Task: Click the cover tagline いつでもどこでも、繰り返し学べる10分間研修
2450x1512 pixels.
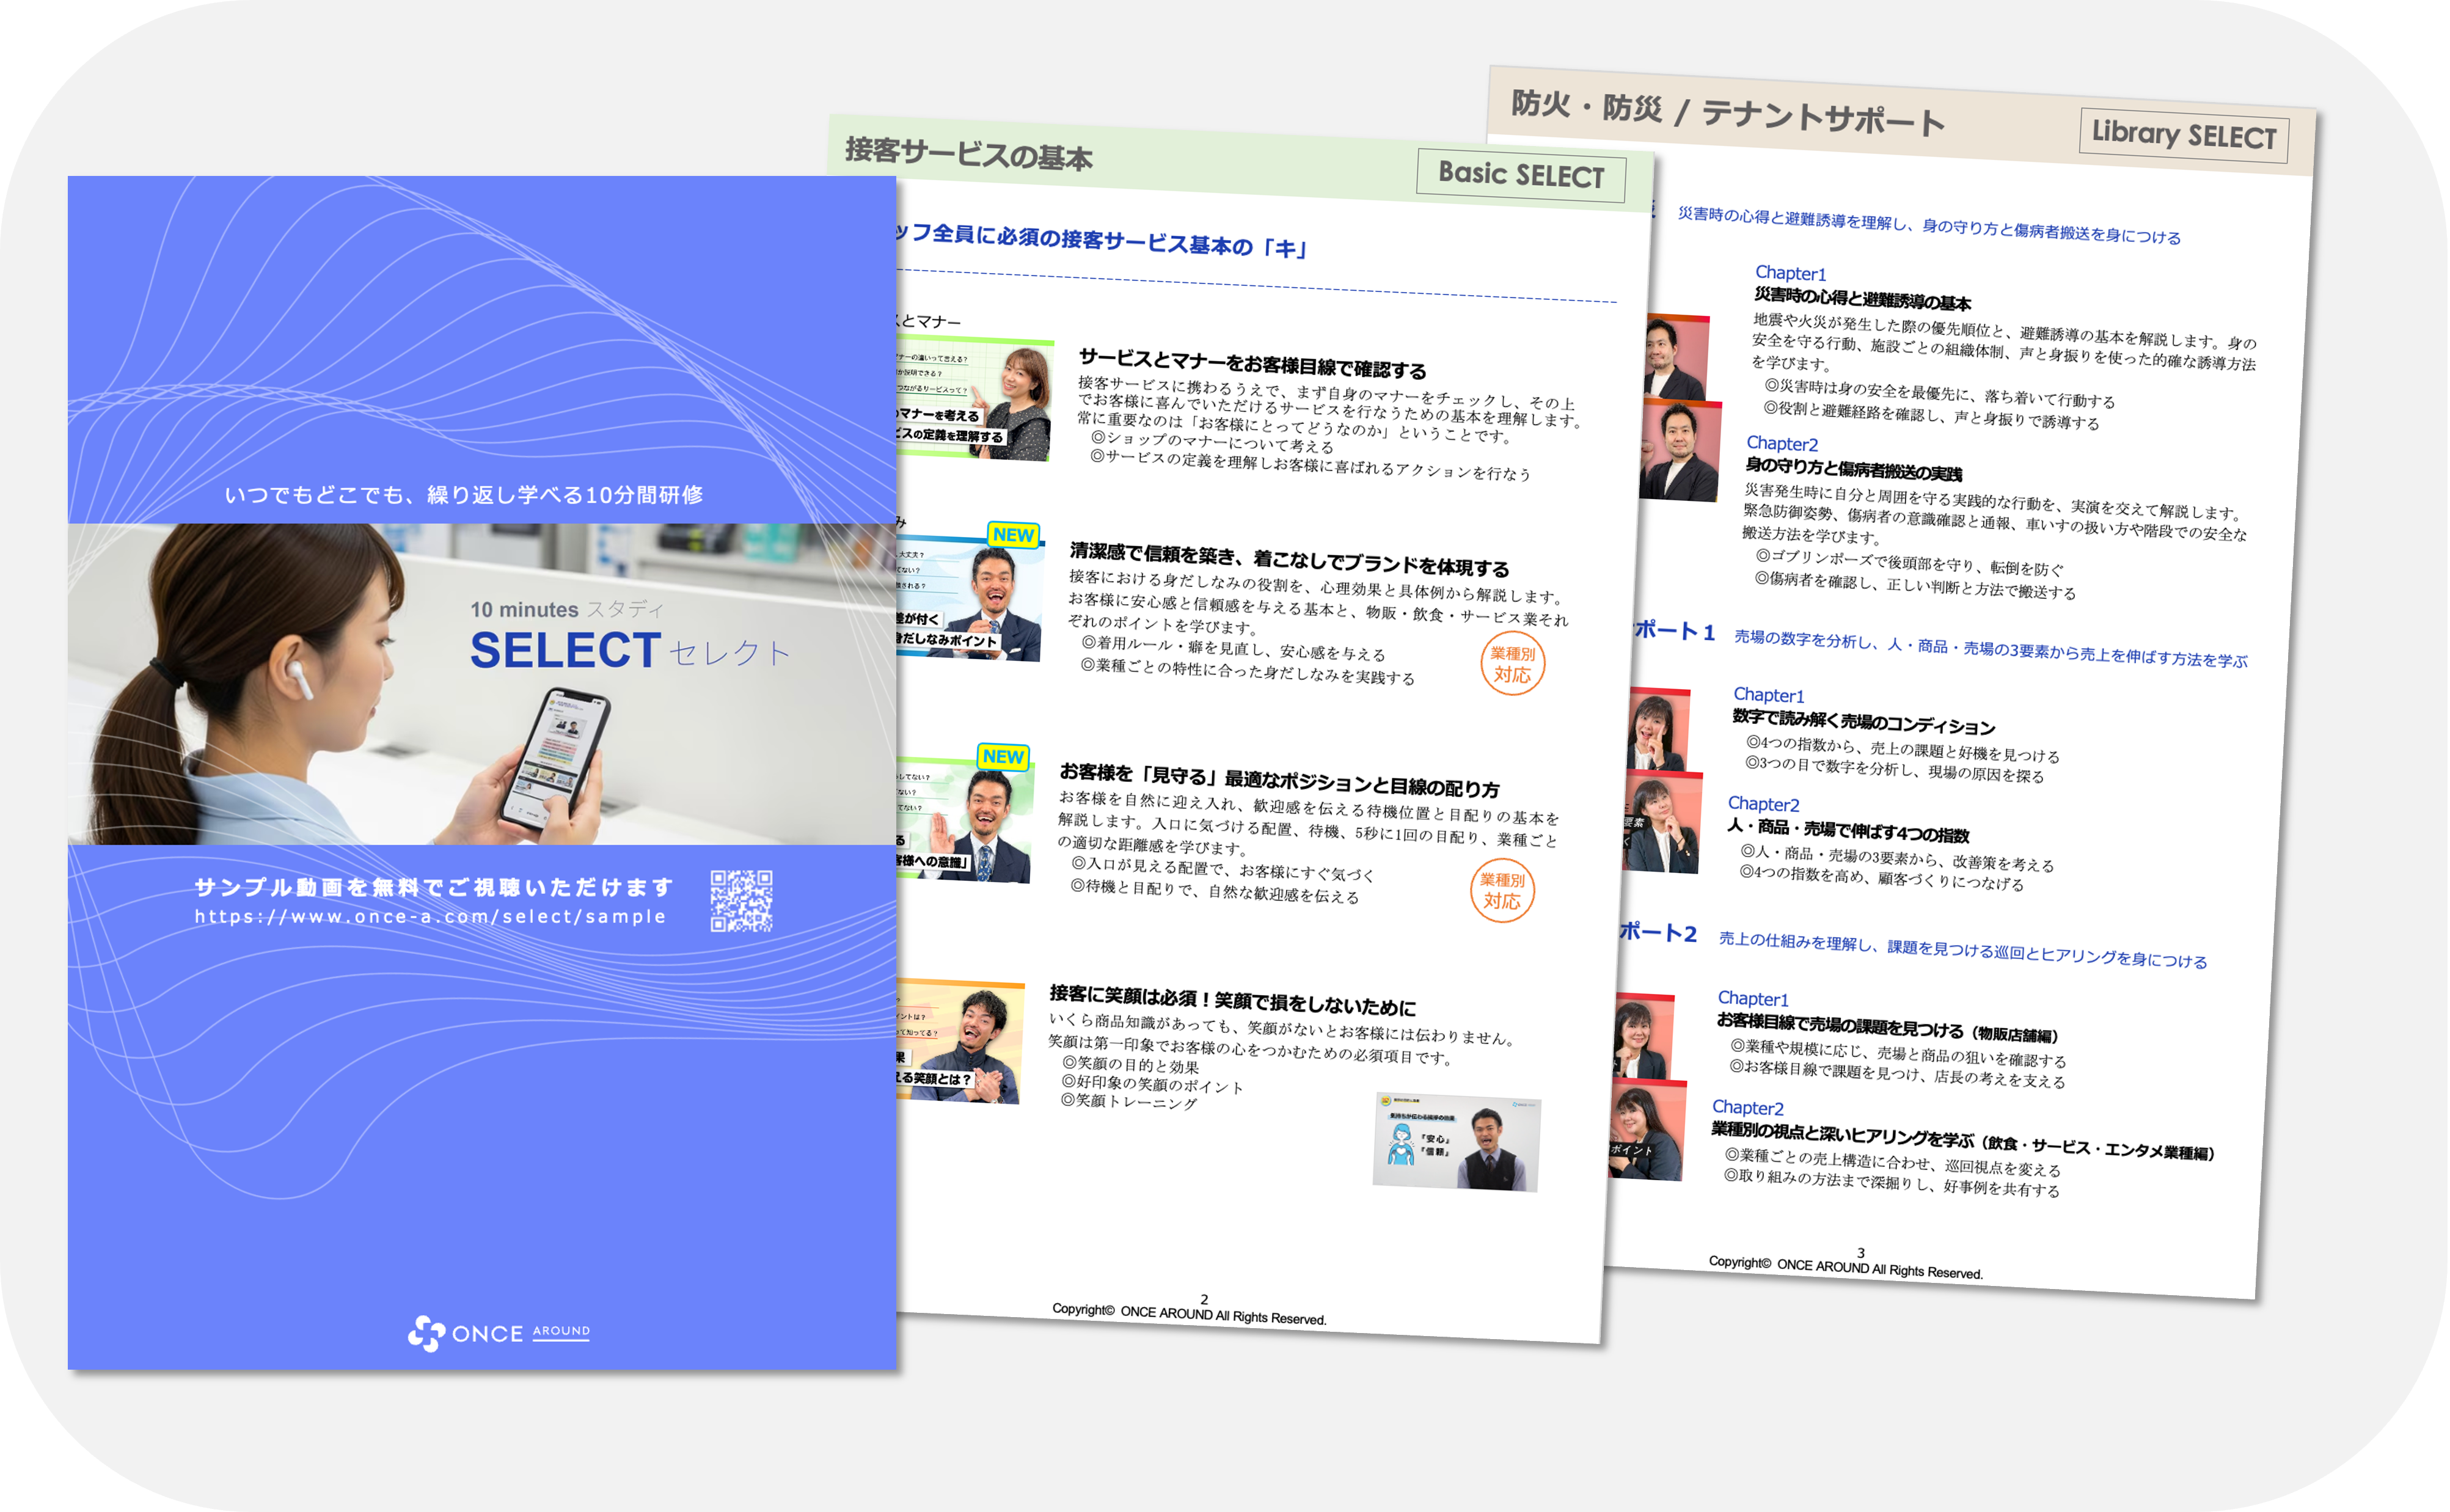Action: click(464, 495)
